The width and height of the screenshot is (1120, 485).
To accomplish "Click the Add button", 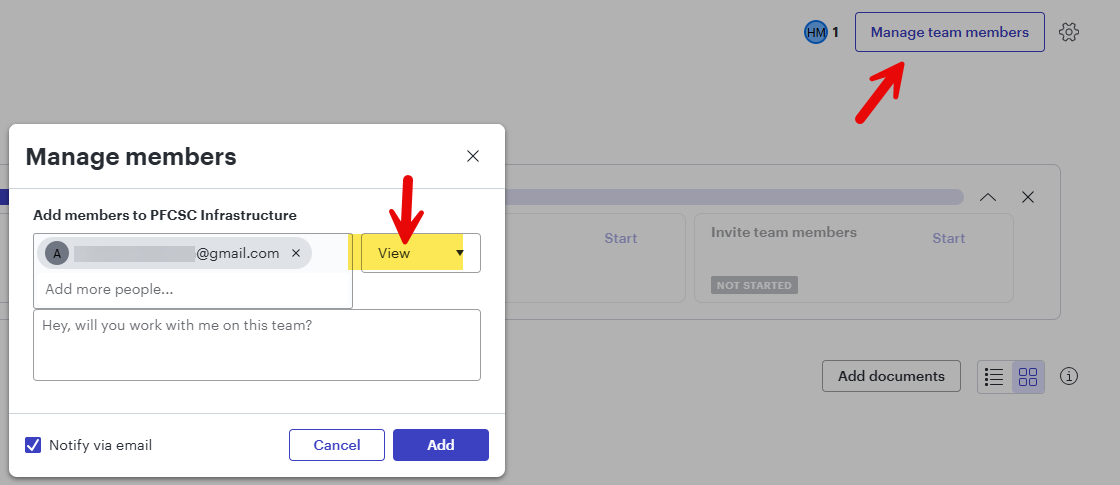I will (x=440, y=445).
